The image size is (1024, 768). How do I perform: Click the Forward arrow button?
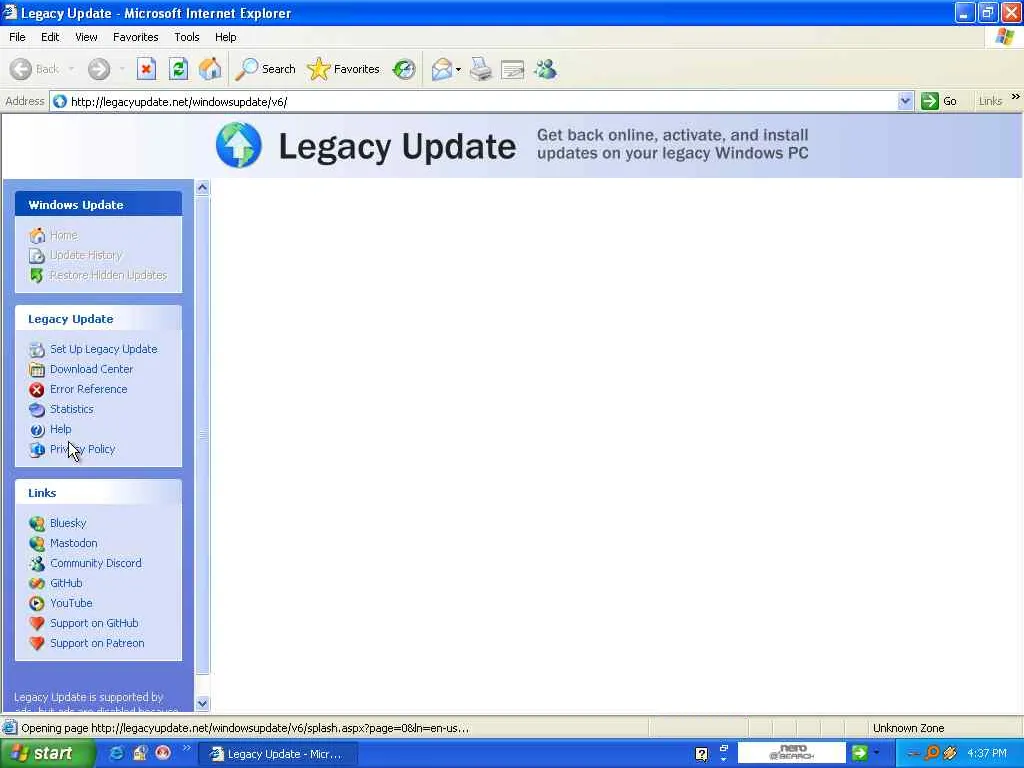pos(99,69)
